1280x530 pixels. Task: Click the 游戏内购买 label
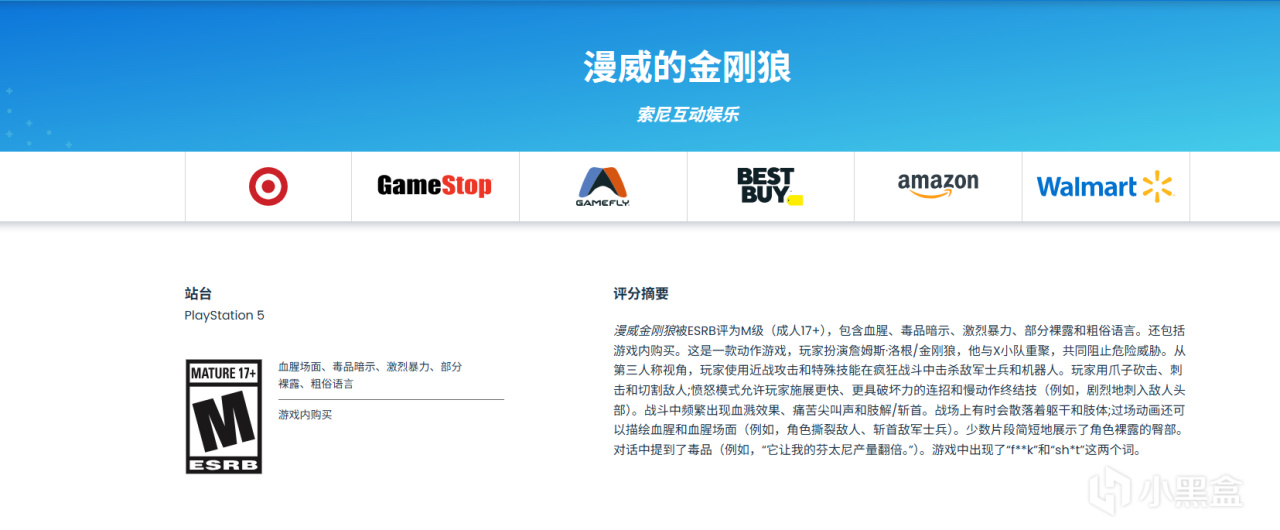[x=305, y=414]
